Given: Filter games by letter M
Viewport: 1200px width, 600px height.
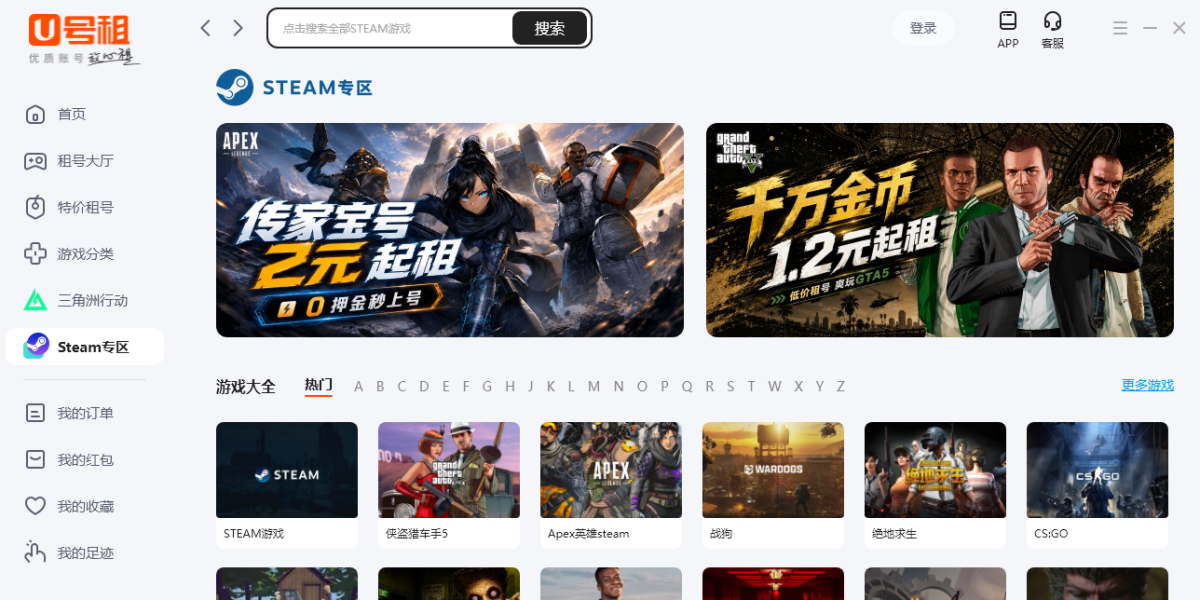Looking at the screenshot, I should 594,386.
